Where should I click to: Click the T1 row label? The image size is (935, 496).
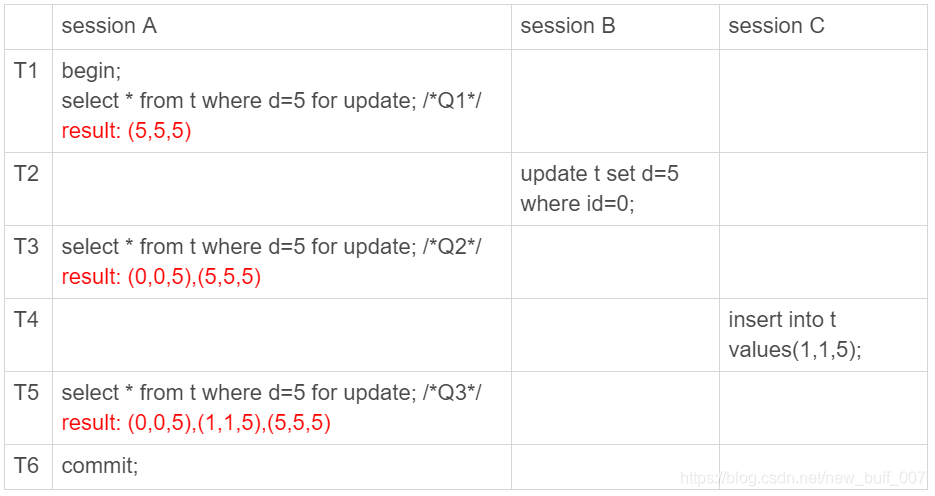point(26,71)
